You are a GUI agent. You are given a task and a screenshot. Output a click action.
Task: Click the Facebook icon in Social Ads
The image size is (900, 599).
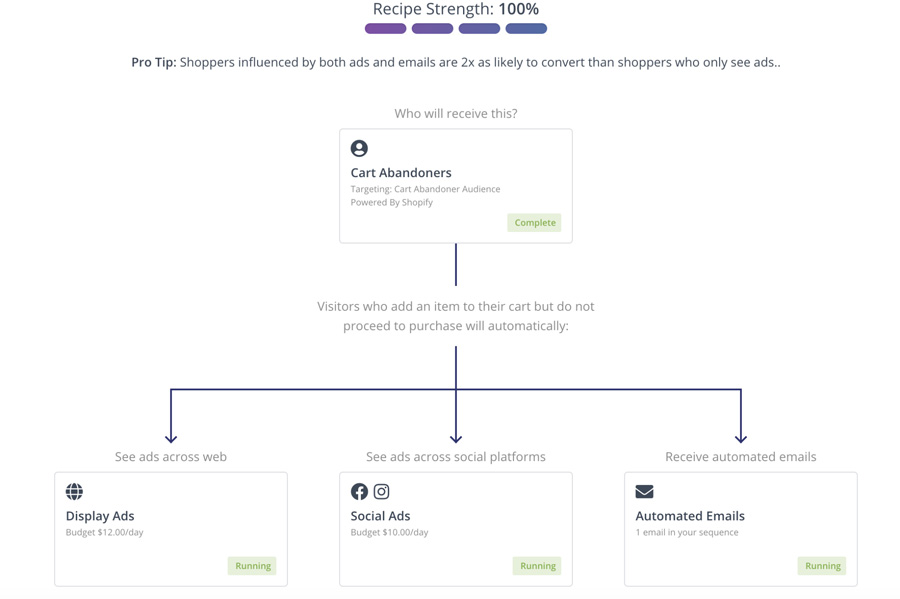click(x=359, y=491)
